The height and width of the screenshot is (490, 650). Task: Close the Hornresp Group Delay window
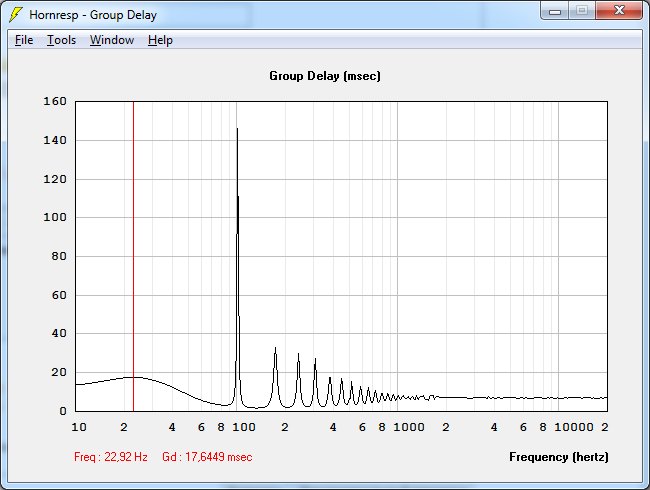[619, 11]
